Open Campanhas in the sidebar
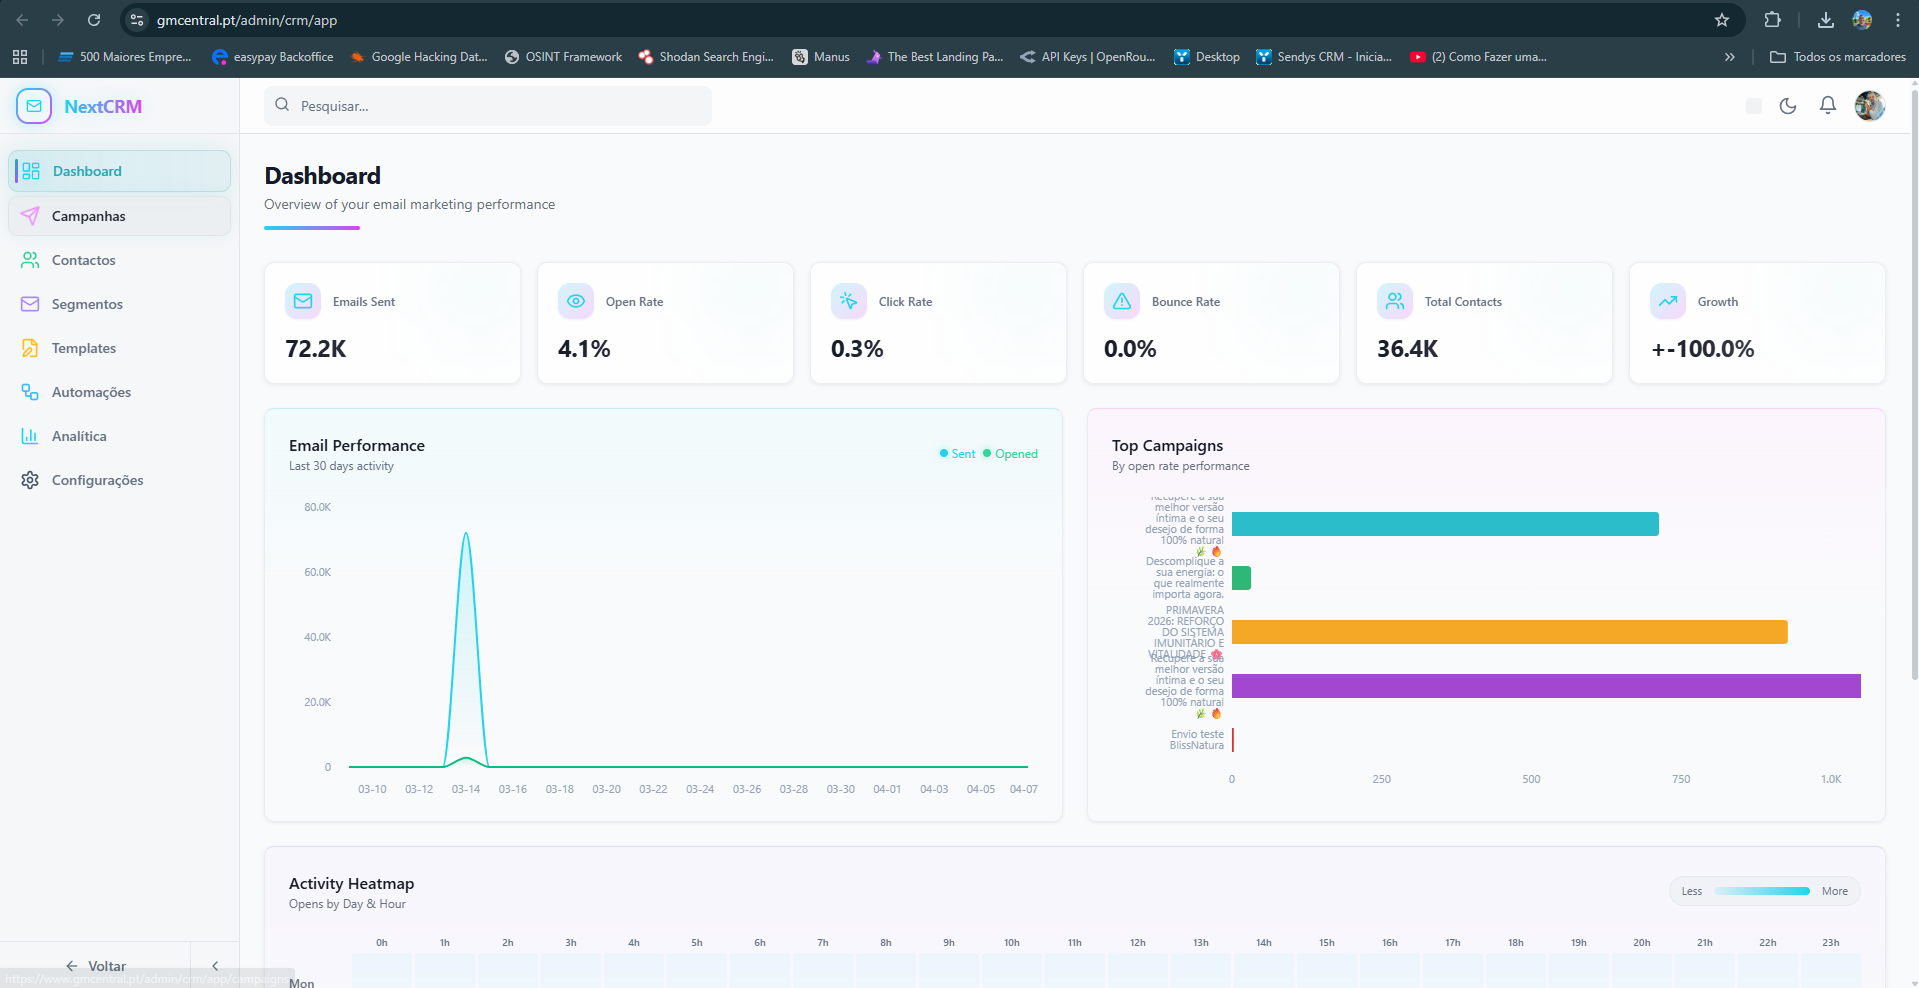Screen dimensions: 1919x988 [89, 216]
